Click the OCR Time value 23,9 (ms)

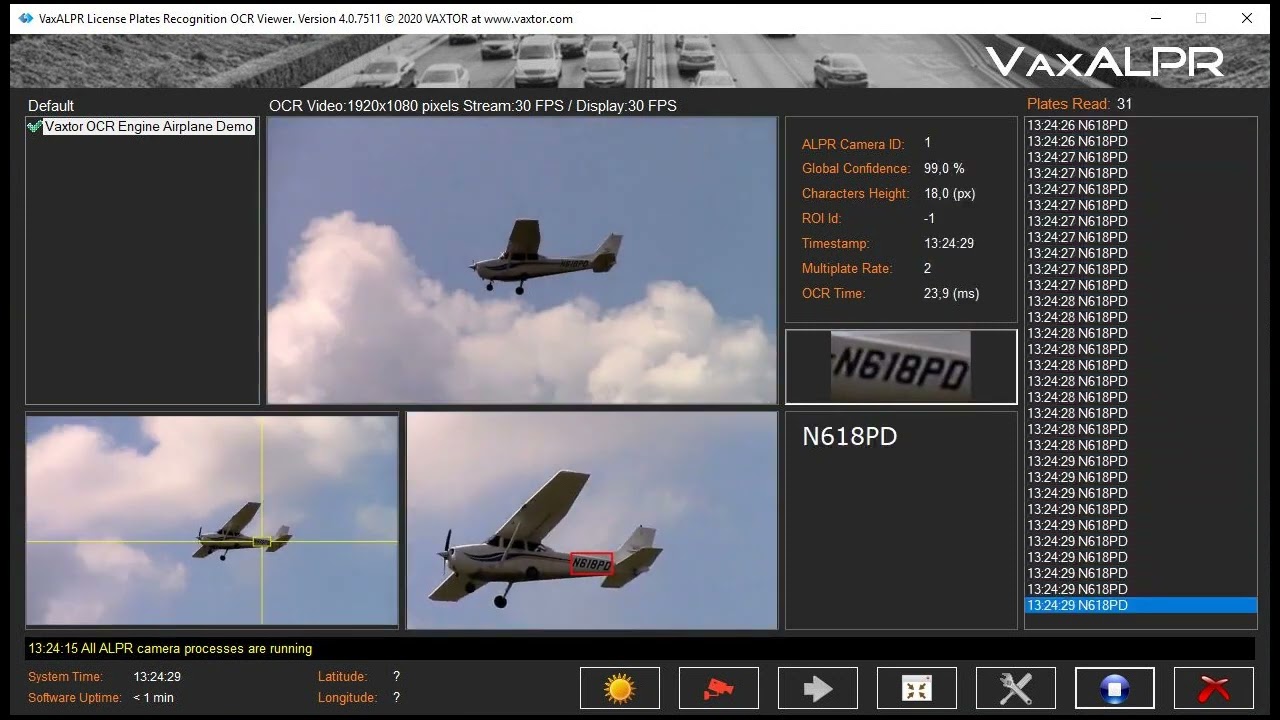coord(952,293)
